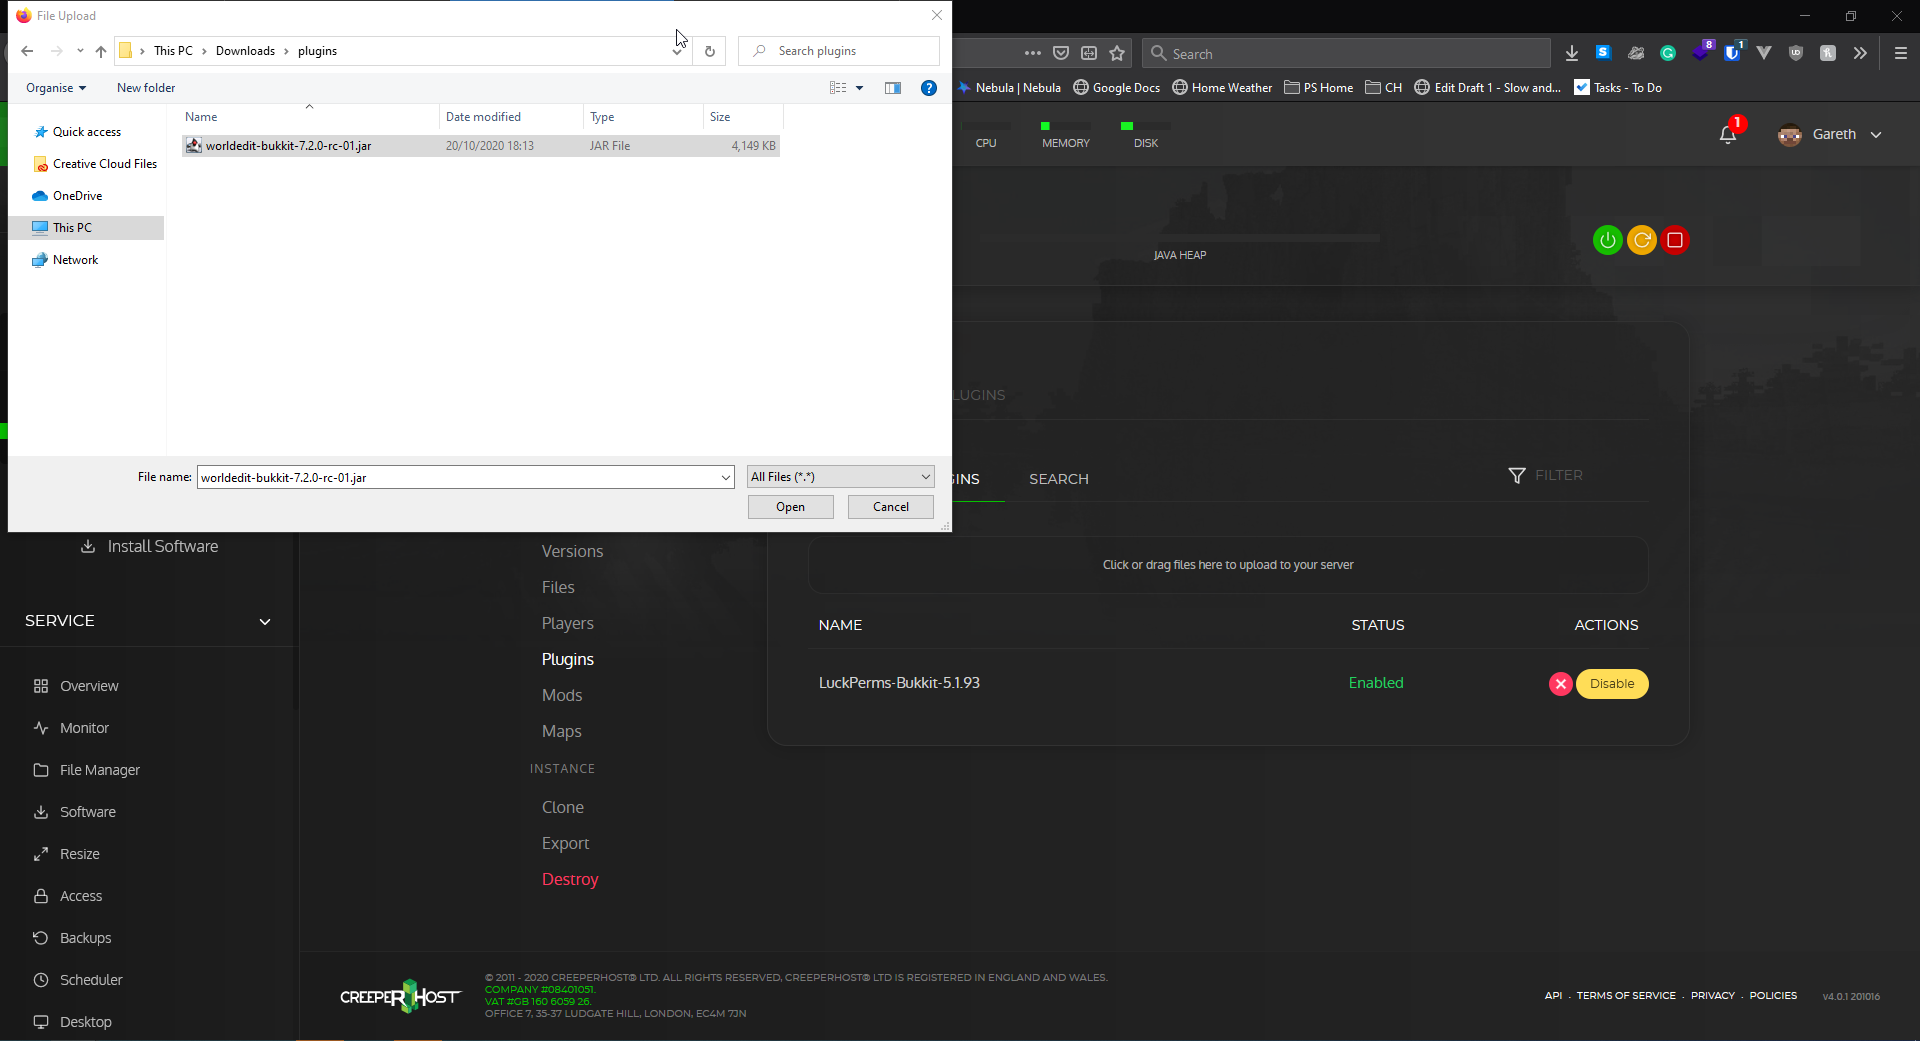Screen dimensions: 1920x1041
Task: Click the red stop server icon
Action: click(x=1676, y=240)
